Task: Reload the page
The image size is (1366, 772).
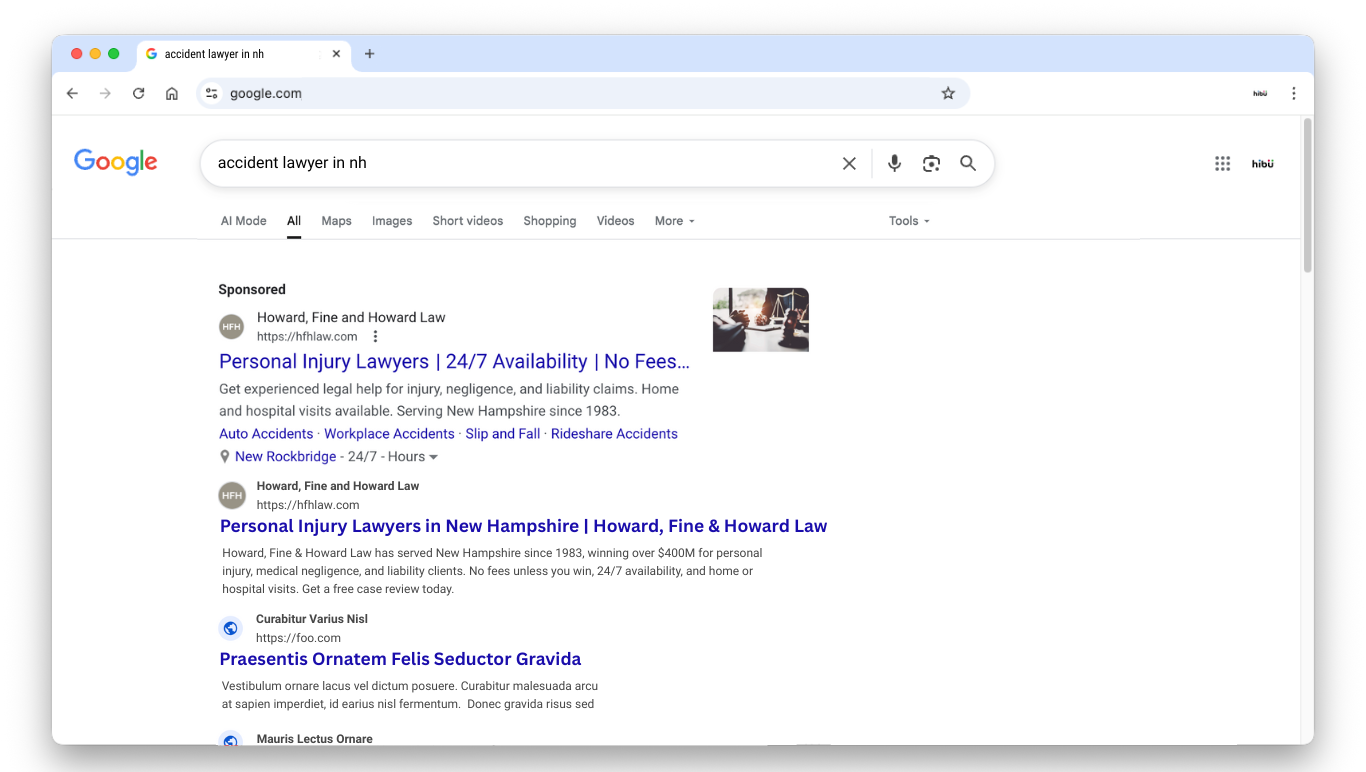Action: coord(139,93)
